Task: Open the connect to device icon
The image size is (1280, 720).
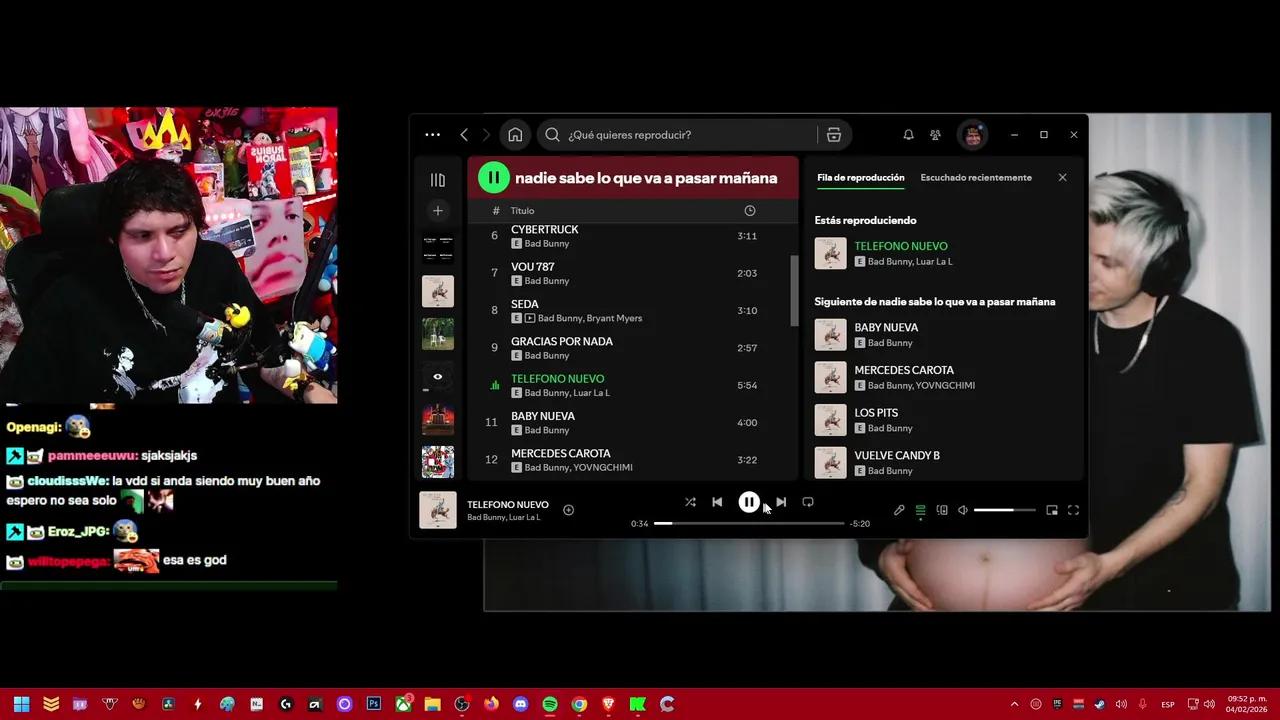Action: pyautogui.click(x=942, y=510)
